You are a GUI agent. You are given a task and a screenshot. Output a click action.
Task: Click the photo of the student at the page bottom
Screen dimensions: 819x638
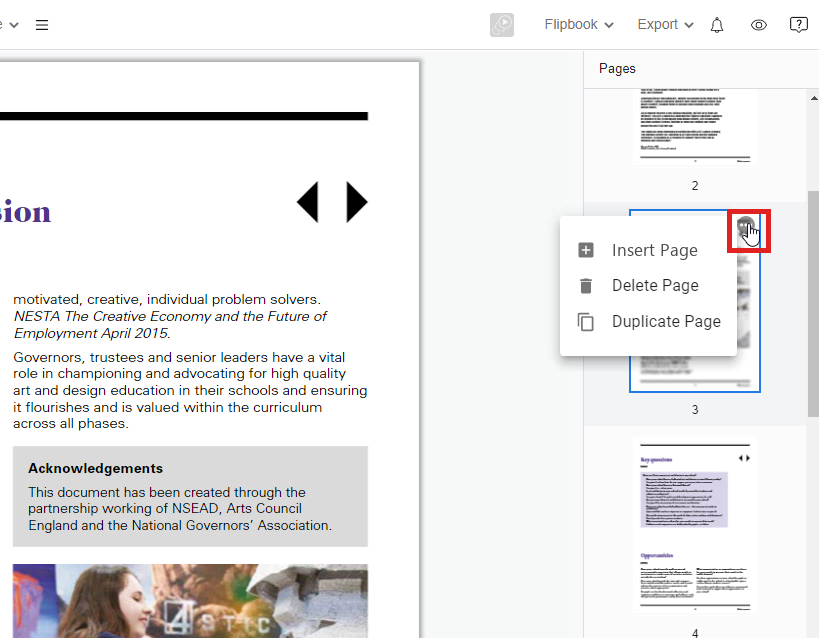[190, 601]
